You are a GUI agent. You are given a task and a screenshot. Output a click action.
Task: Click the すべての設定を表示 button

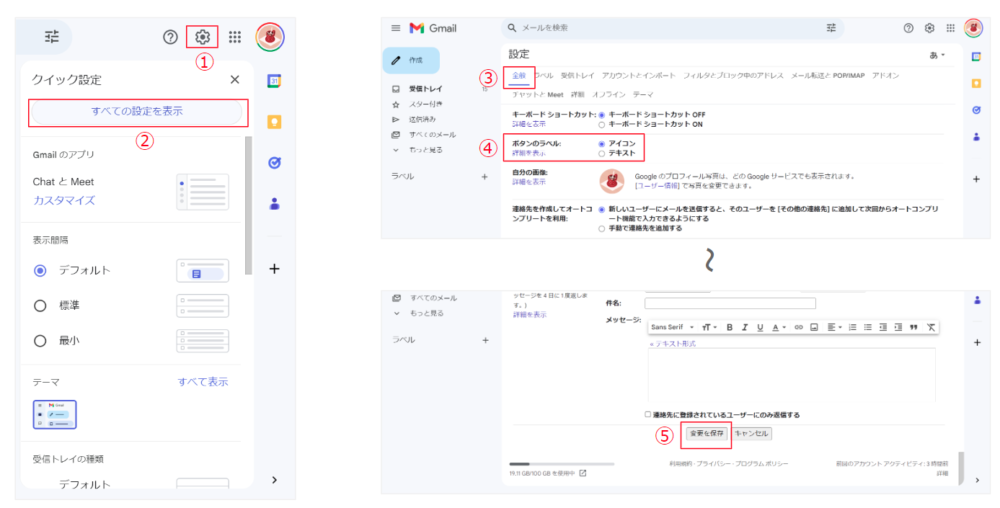click(136, 112)
